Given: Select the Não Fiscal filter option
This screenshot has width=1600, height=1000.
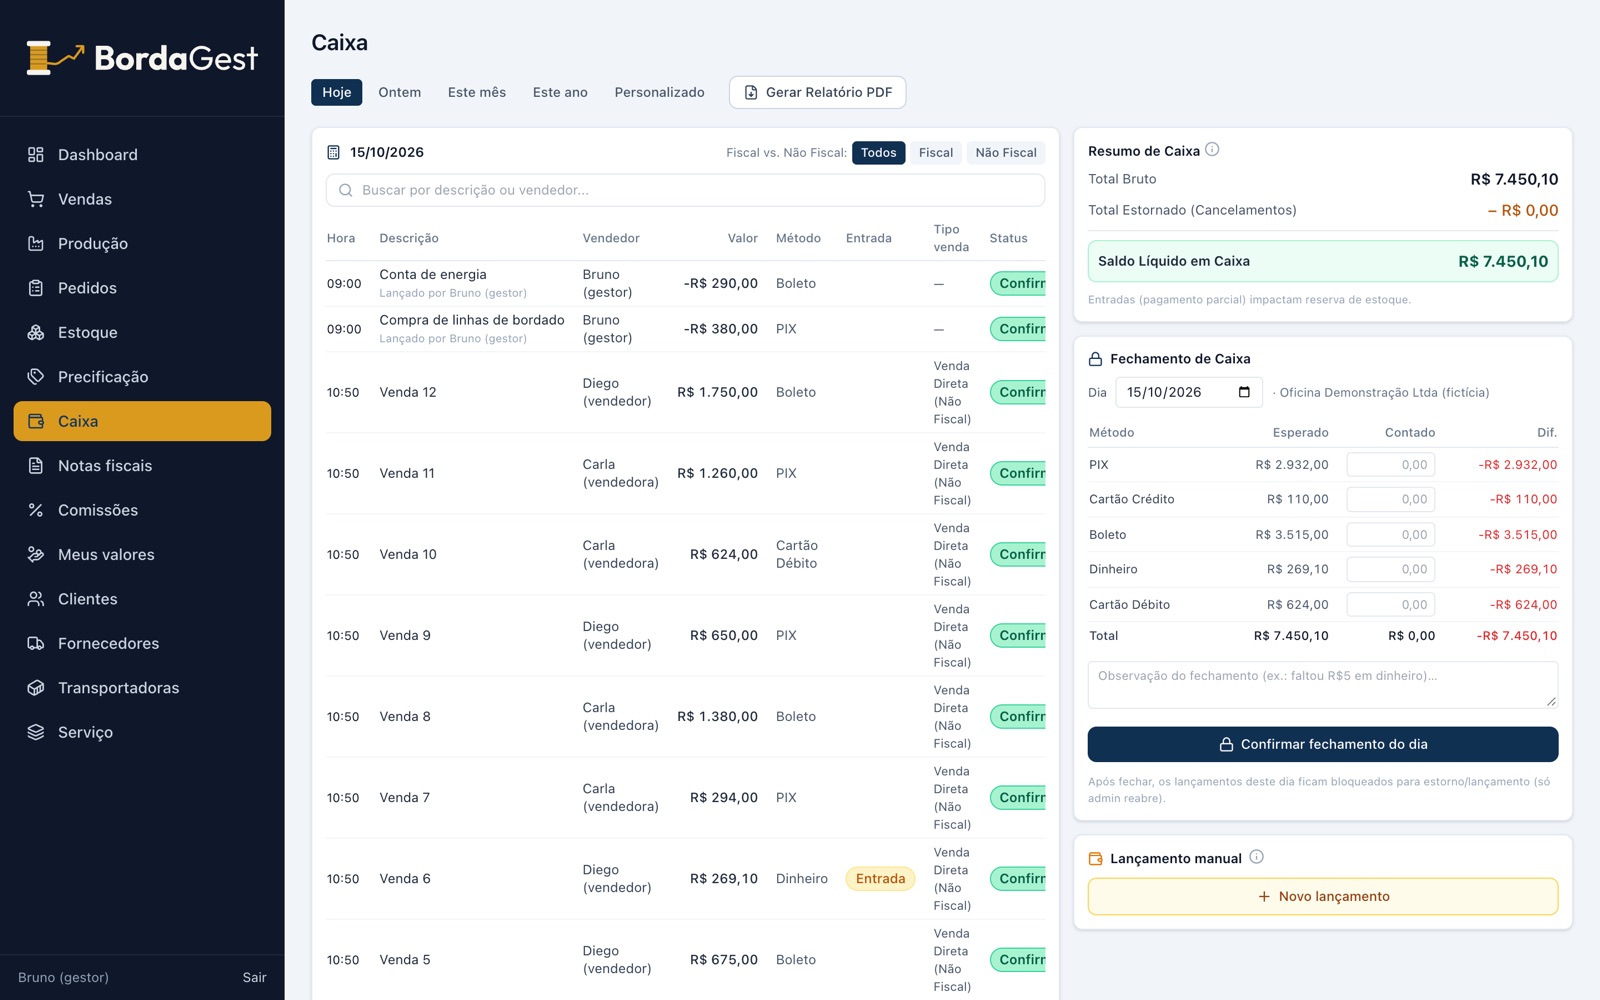Looking at the screenshot, I should tap(1006, 153).
